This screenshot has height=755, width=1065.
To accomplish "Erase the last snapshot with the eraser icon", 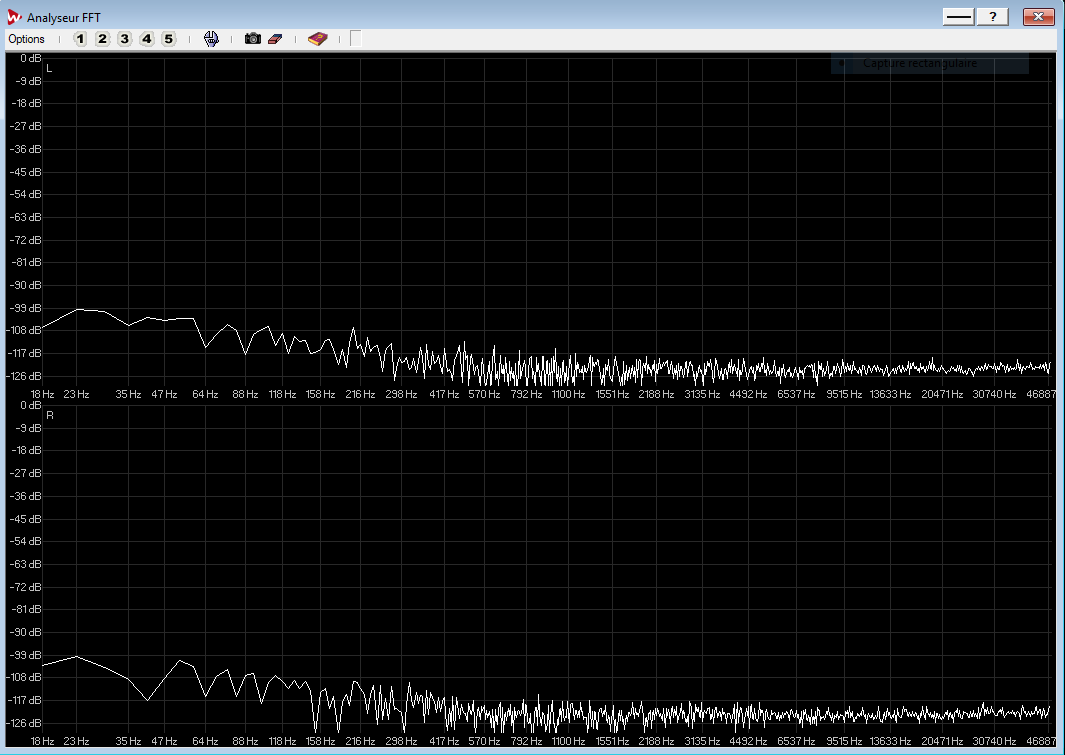I will 274,39.
